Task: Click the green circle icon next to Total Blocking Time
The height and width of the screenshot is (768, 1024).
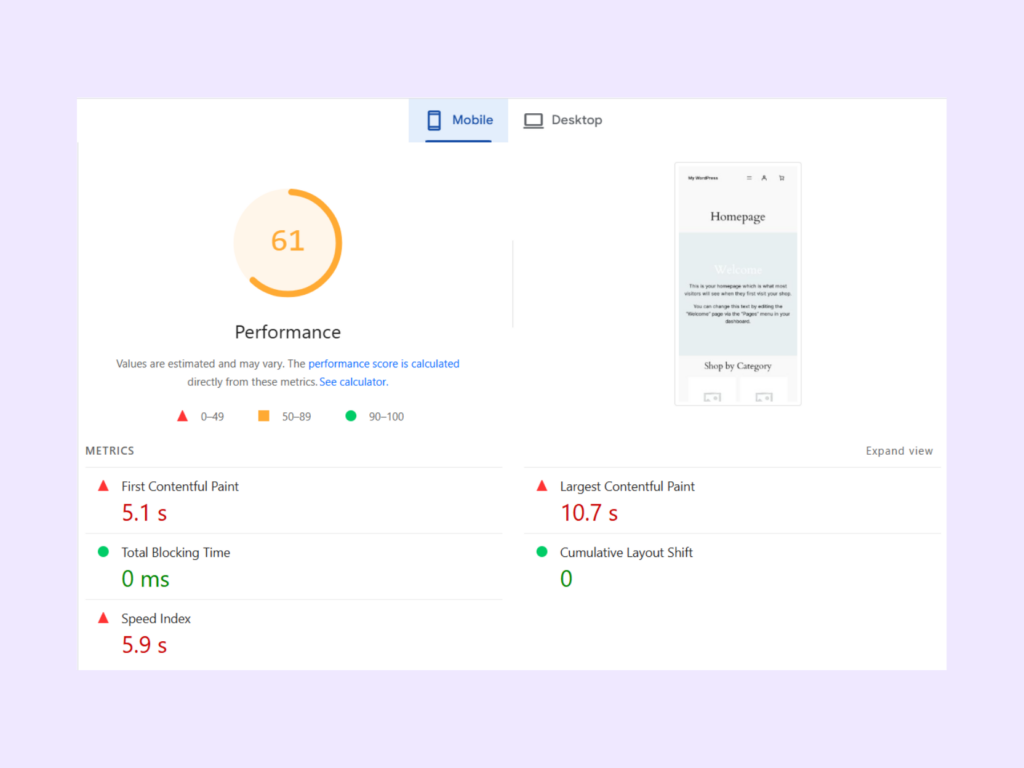Action: coord(103,552)
